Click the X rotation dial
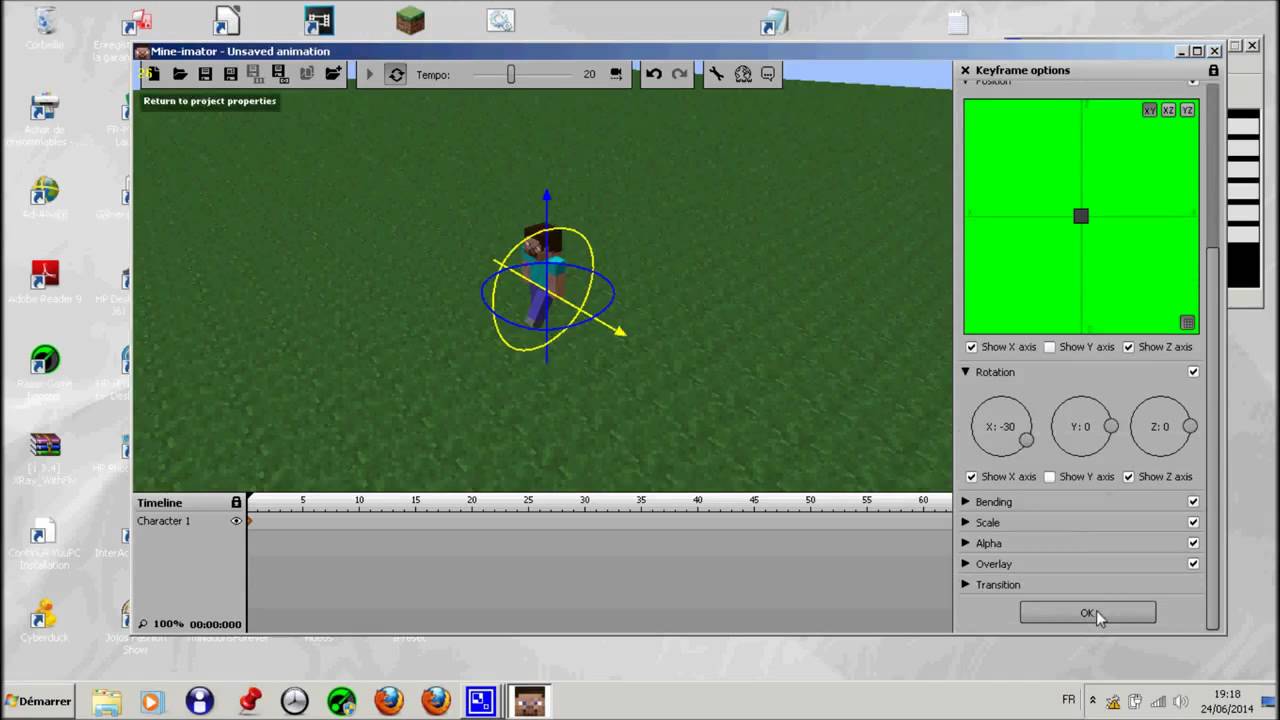This screenshot has width=1280, height=720. [1001, 427]
